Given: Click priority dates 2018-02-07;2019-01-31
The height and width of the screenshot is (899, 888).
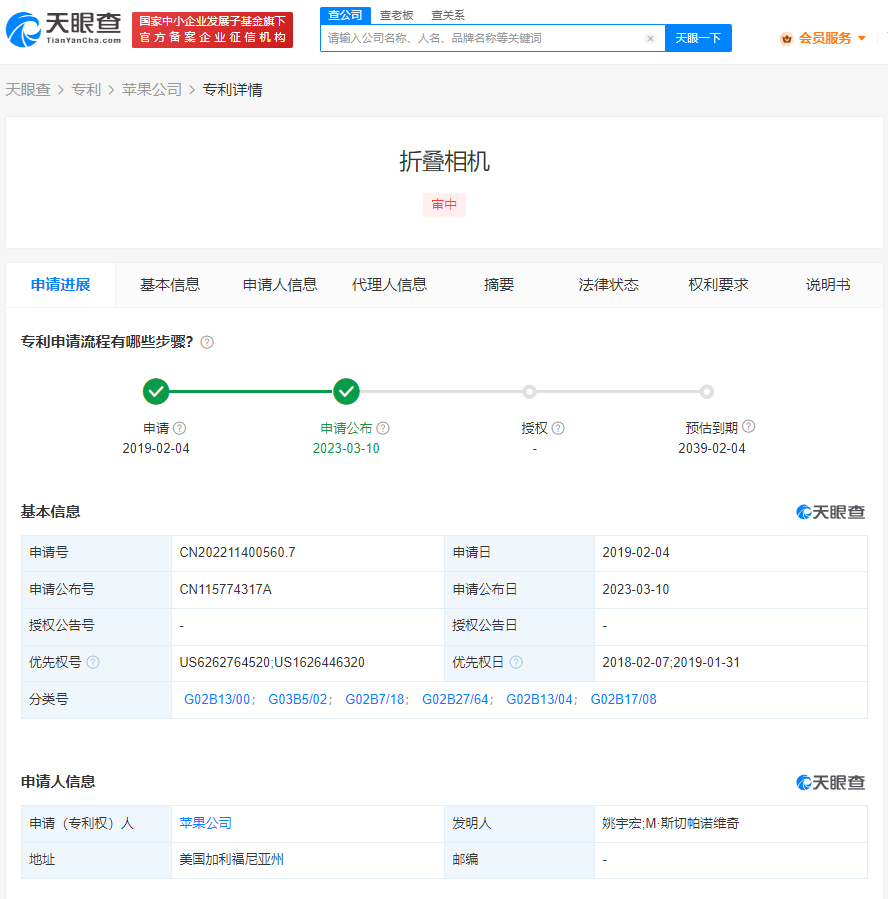Looking at the screenshot, I should [671, 663].
